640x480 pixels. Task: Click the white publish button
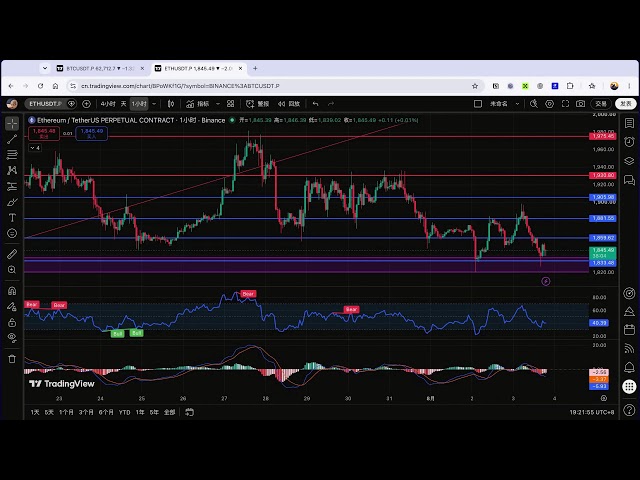(626, 104)
